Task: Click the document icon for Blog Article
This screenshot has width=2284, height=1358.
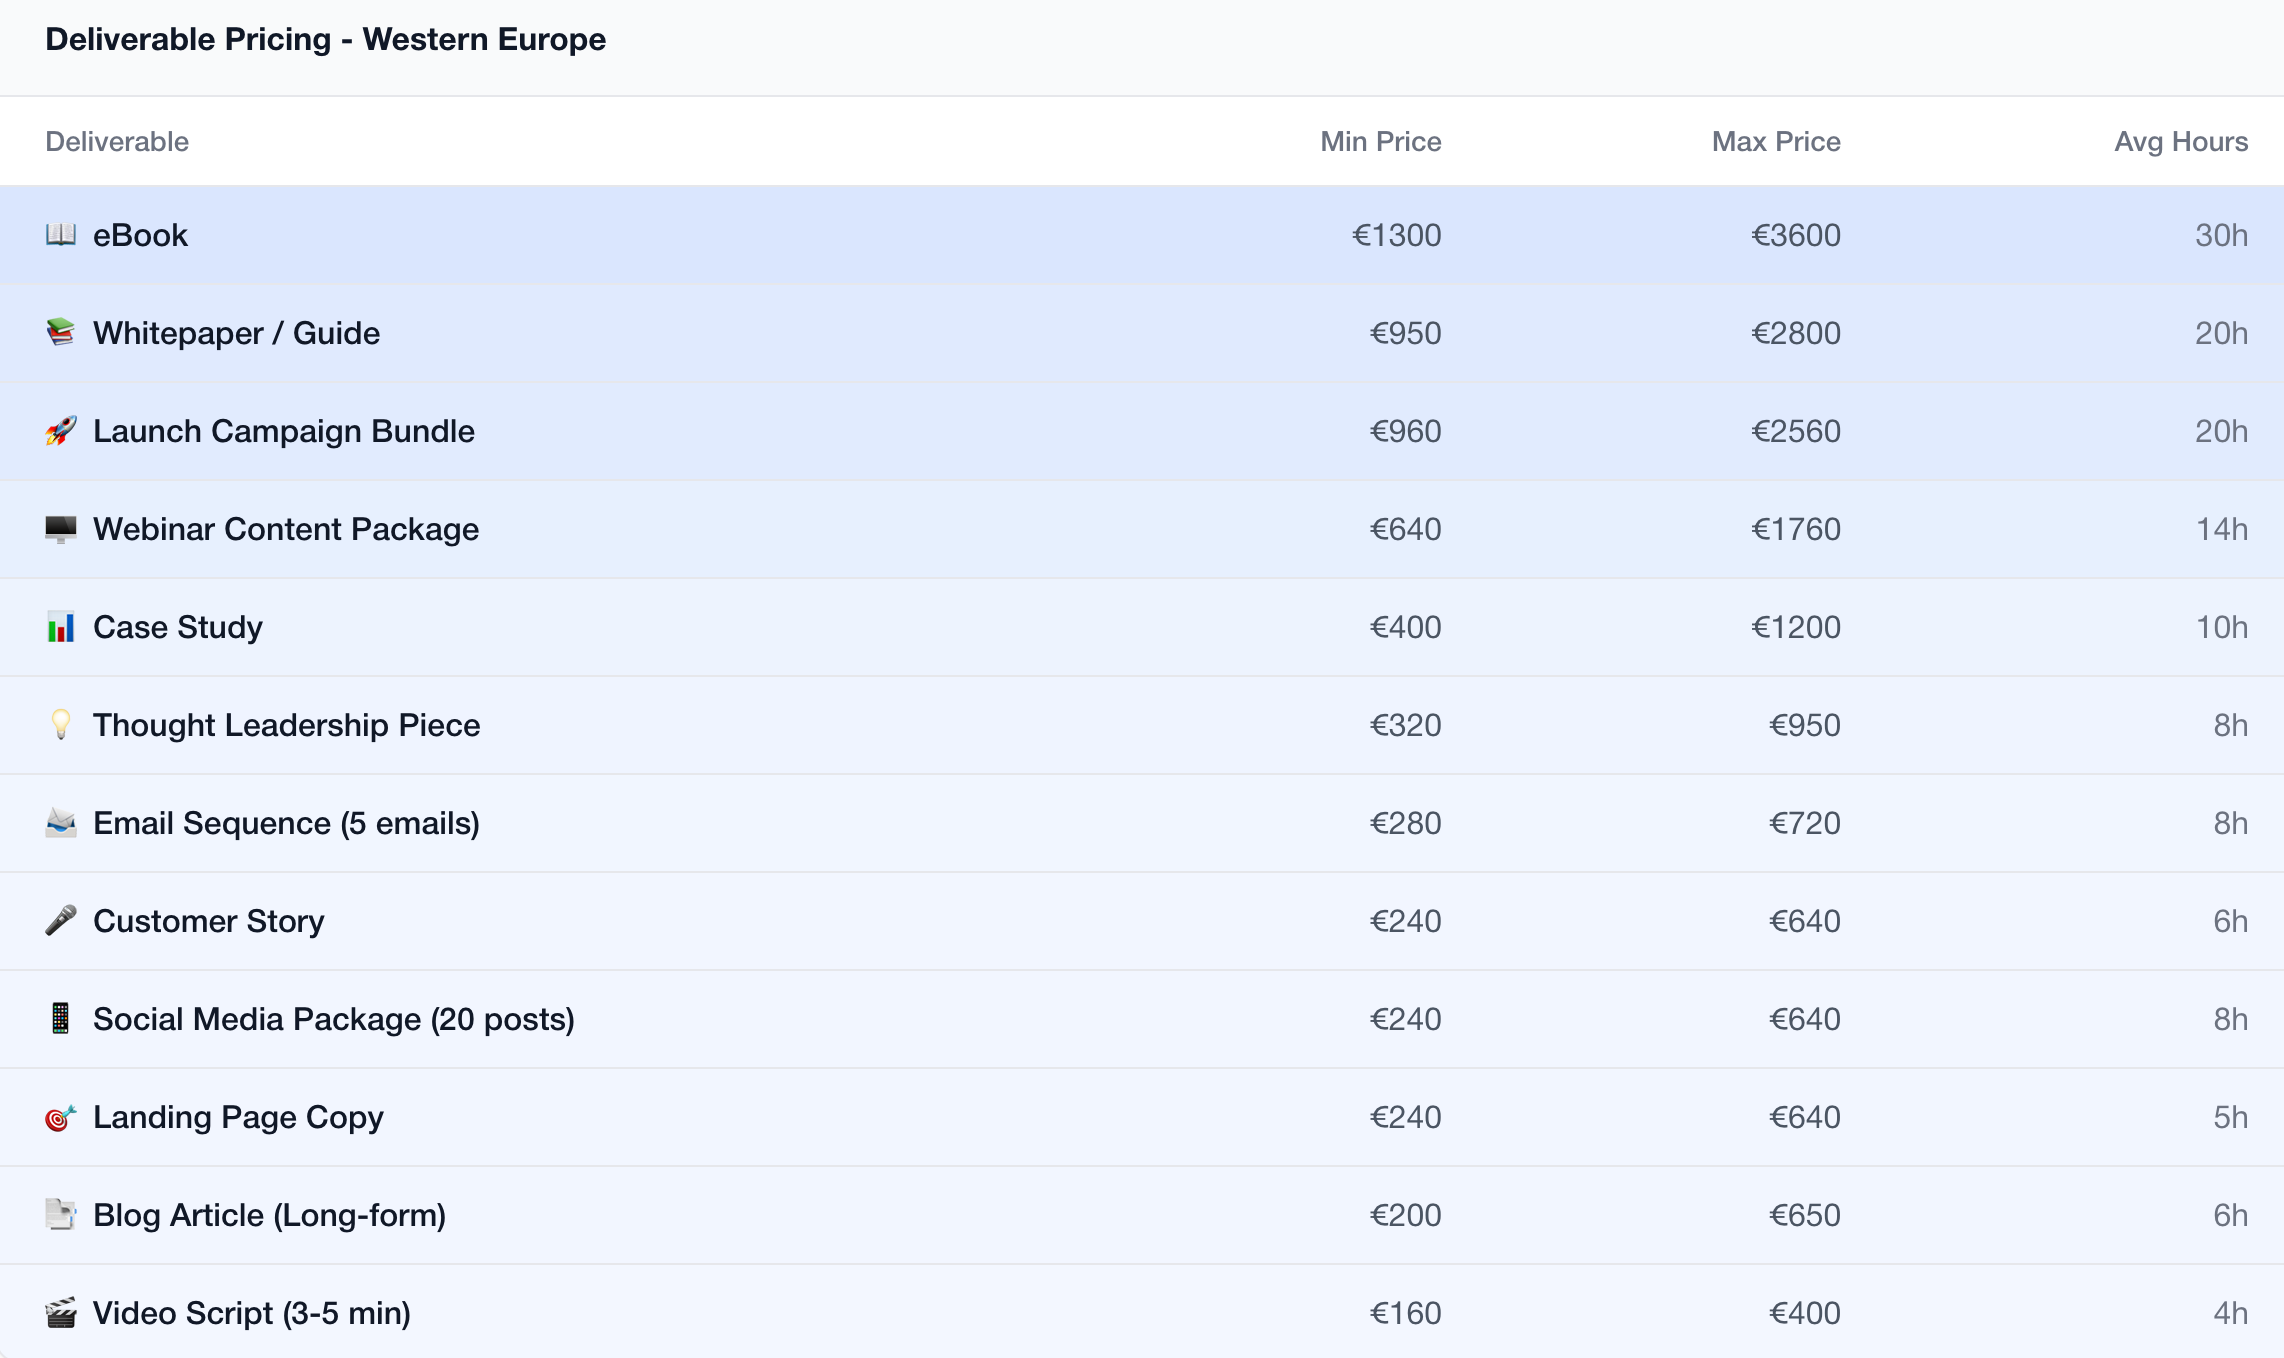Action: pos(61,1215)
